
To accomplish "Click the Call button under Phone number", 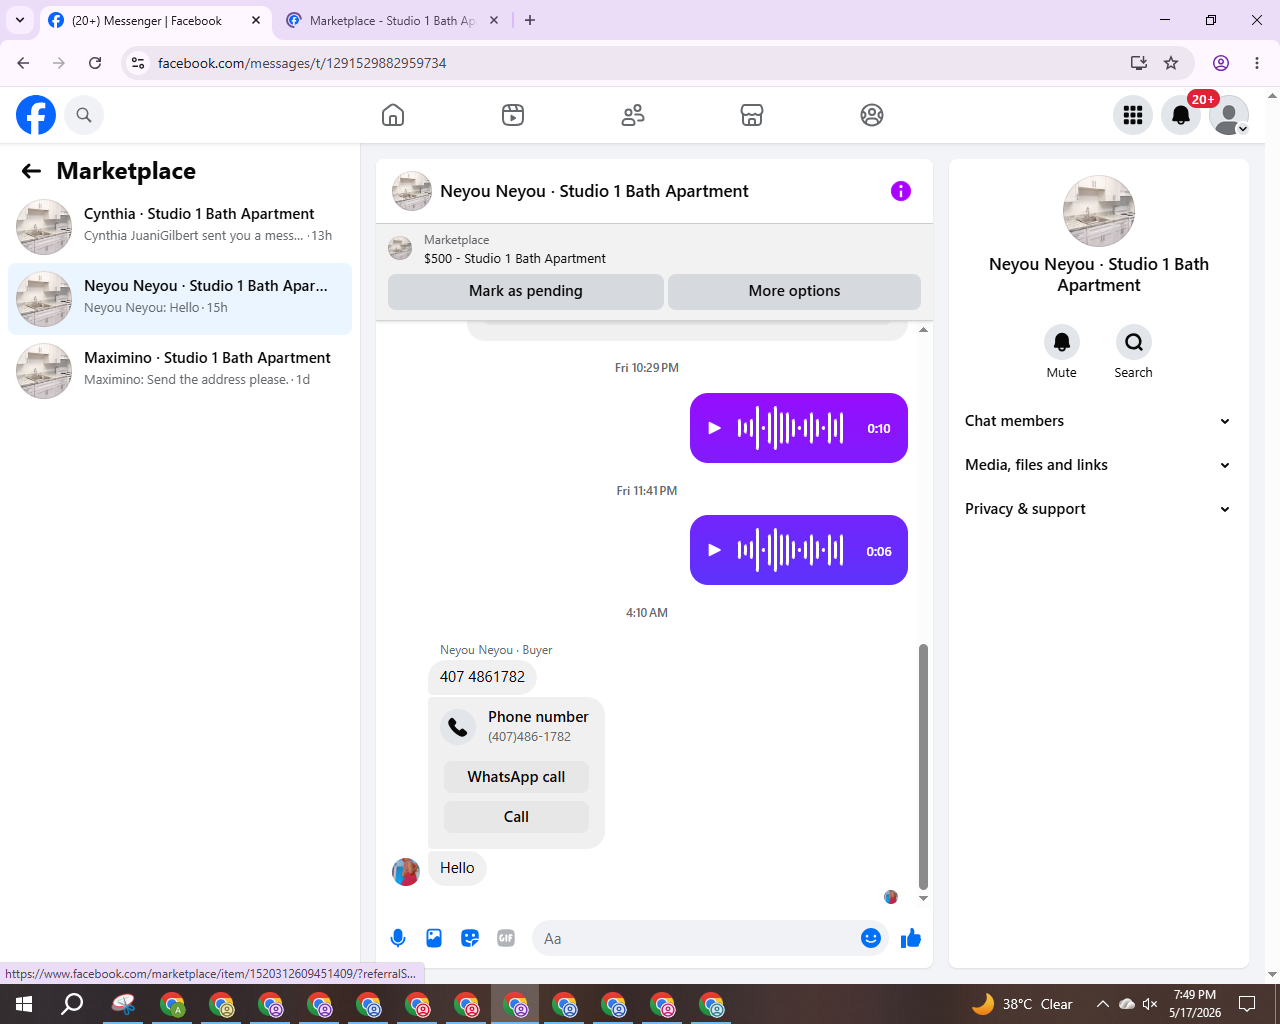I will pos(516,817).
